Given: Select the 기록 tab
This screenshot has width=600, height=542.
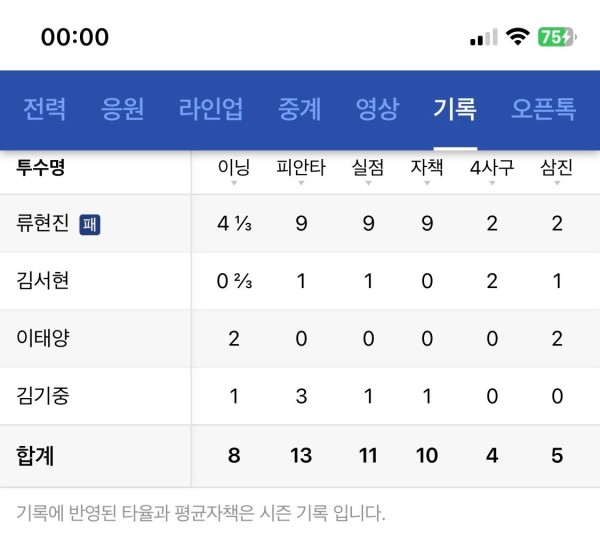Looking at the screenshot, I should [455, 109].
